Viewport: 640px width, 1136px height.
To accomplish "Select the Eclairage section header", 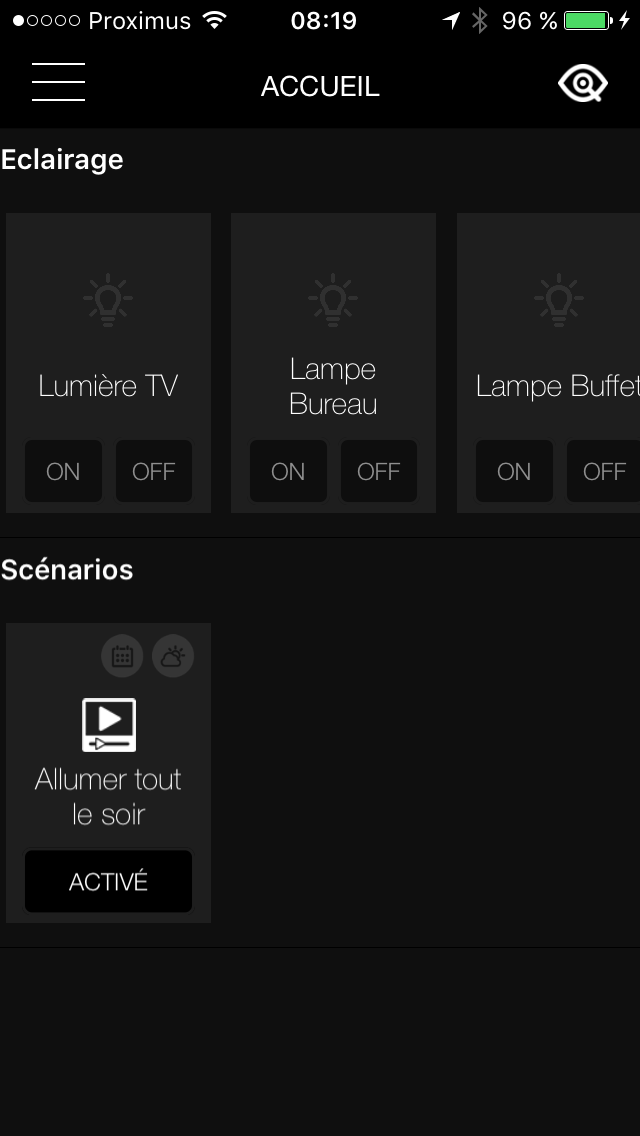I will tap(62, 160).
